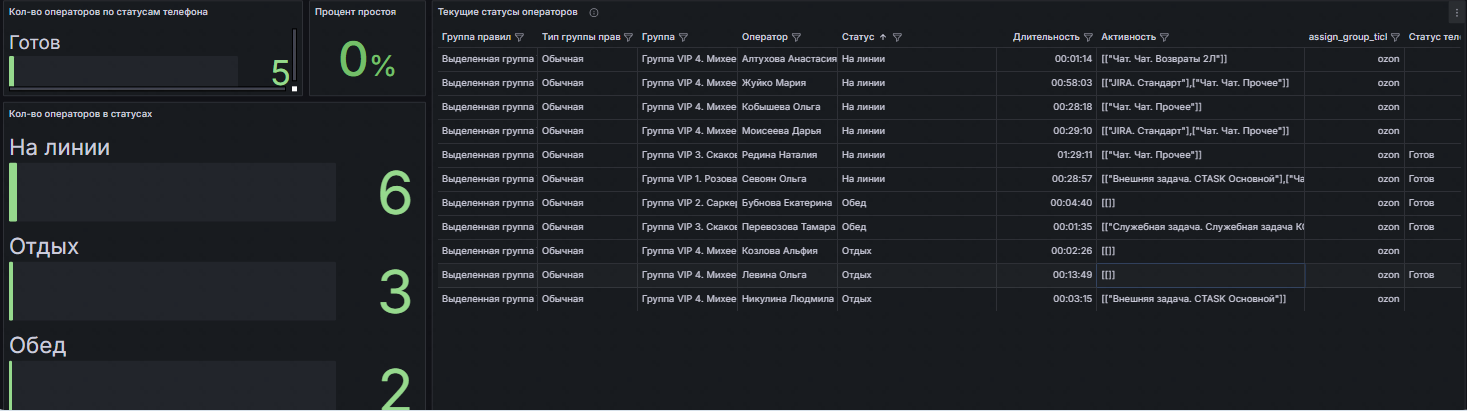Viewport: 1467px width, 411px height.
Task: Open the filter for the Тип группы прав column
Action: (x=628, y=37)
